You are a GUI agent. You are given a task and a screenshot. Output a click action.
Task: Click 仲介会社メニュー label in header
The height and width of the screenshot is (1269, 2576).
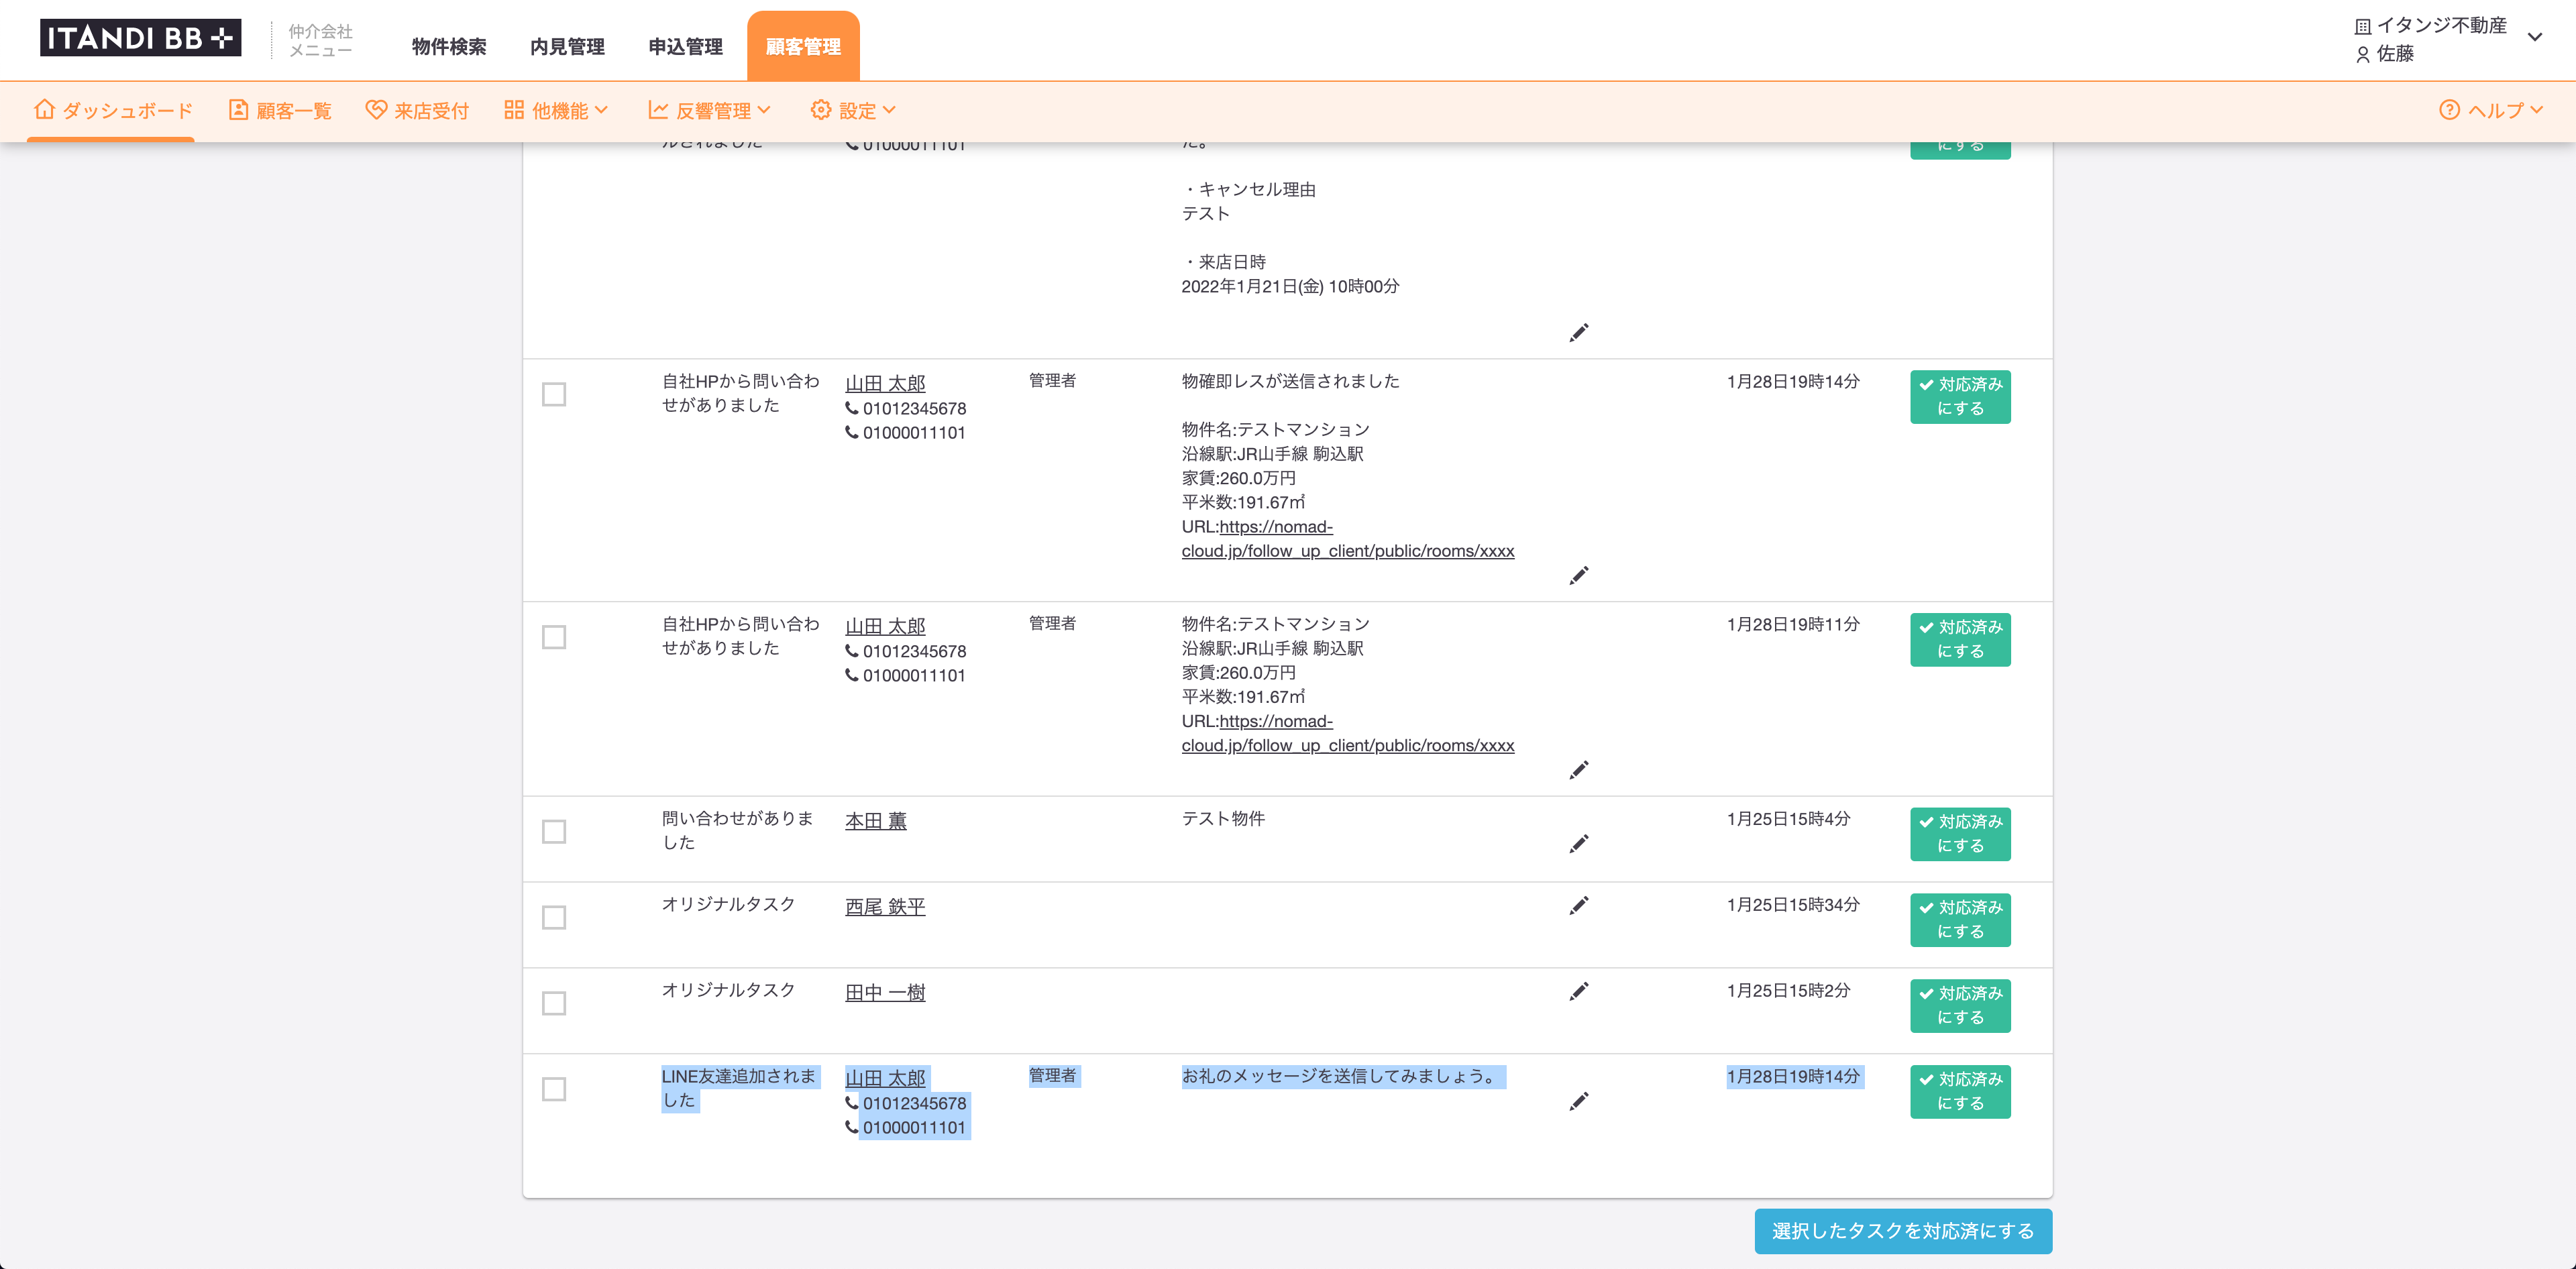coord(320,41)
